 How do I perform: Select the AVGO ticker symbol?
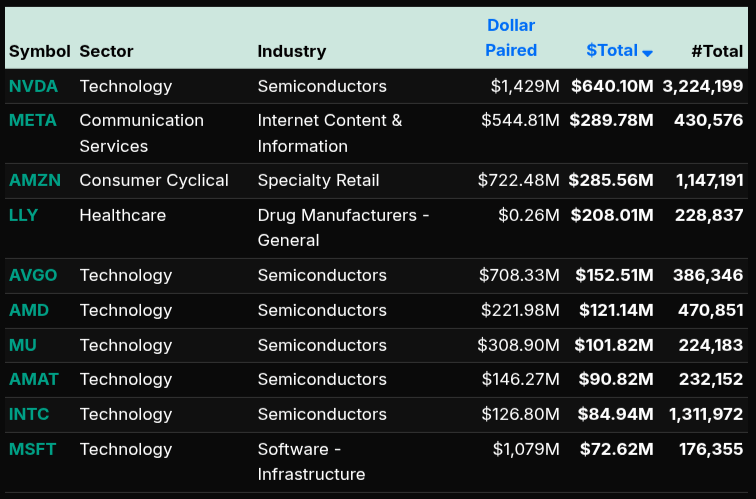[x=33, y=275]
